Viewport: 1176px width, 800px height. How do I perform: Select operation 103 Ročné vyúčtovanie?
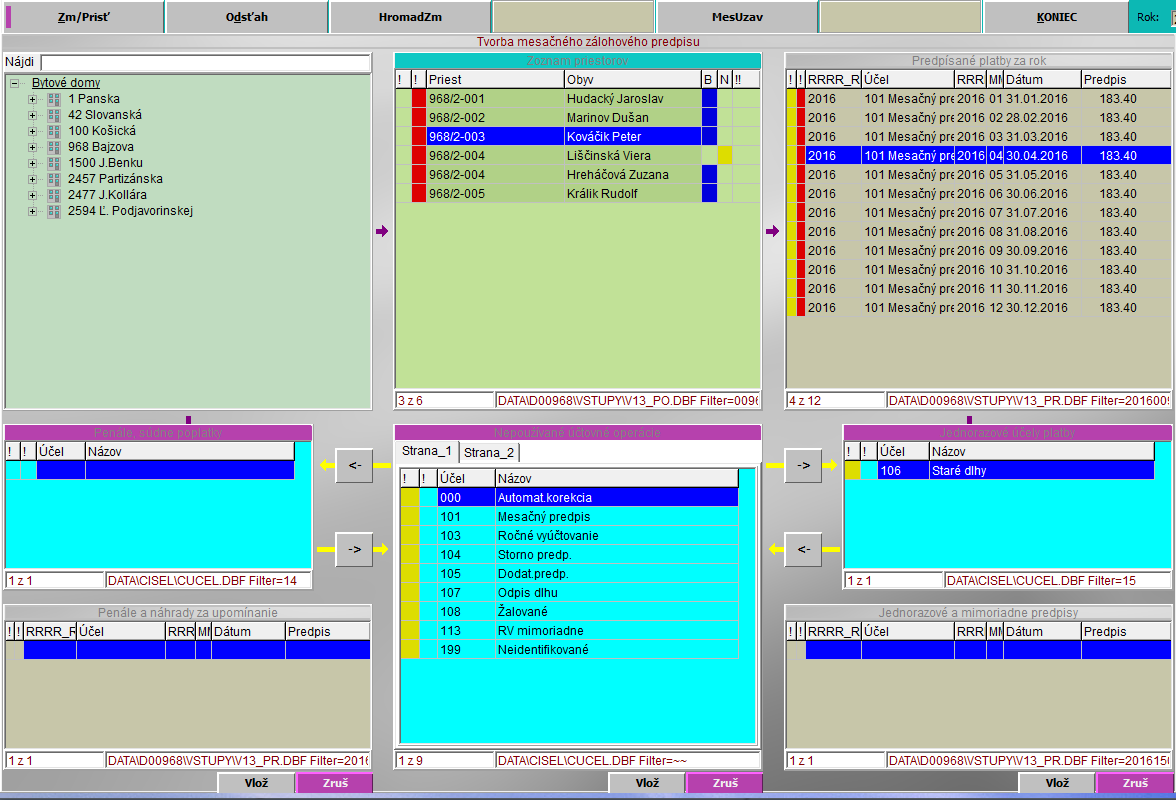click(569, 535)
